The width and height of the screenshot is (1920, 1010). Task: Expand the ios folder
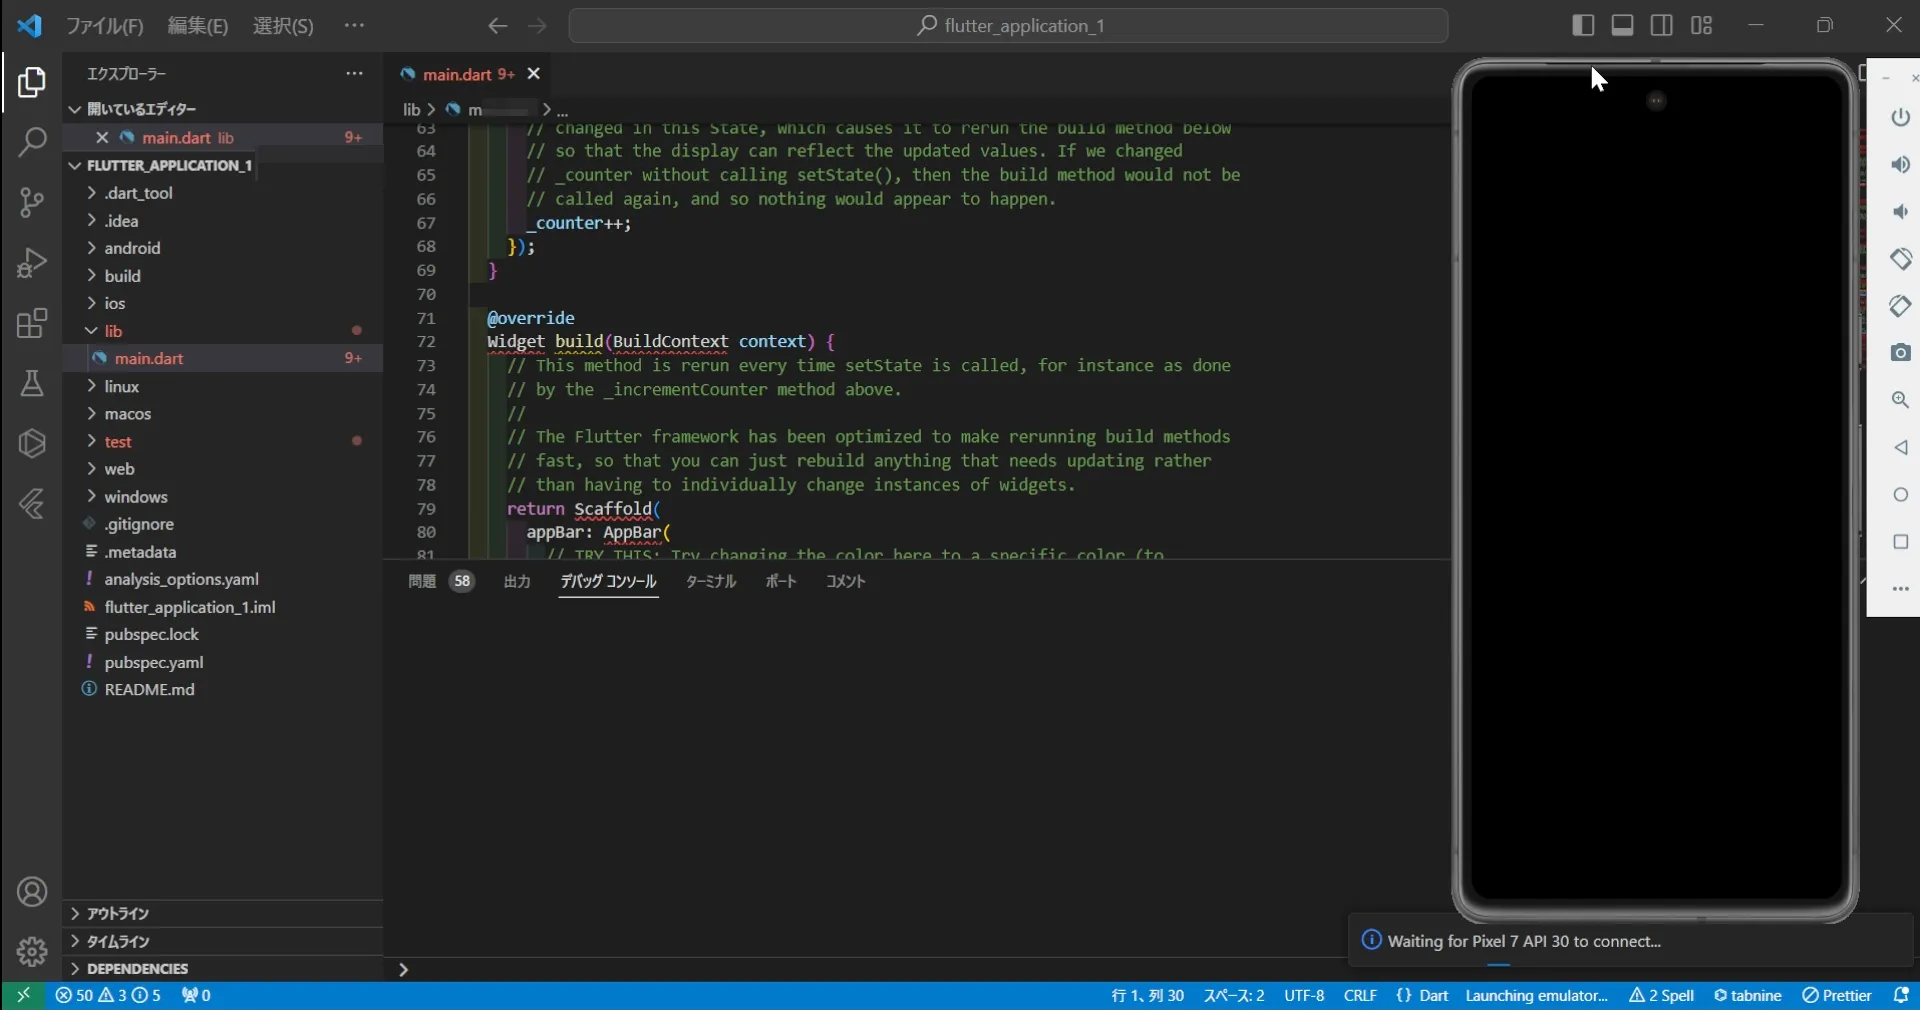click(223, 303)
